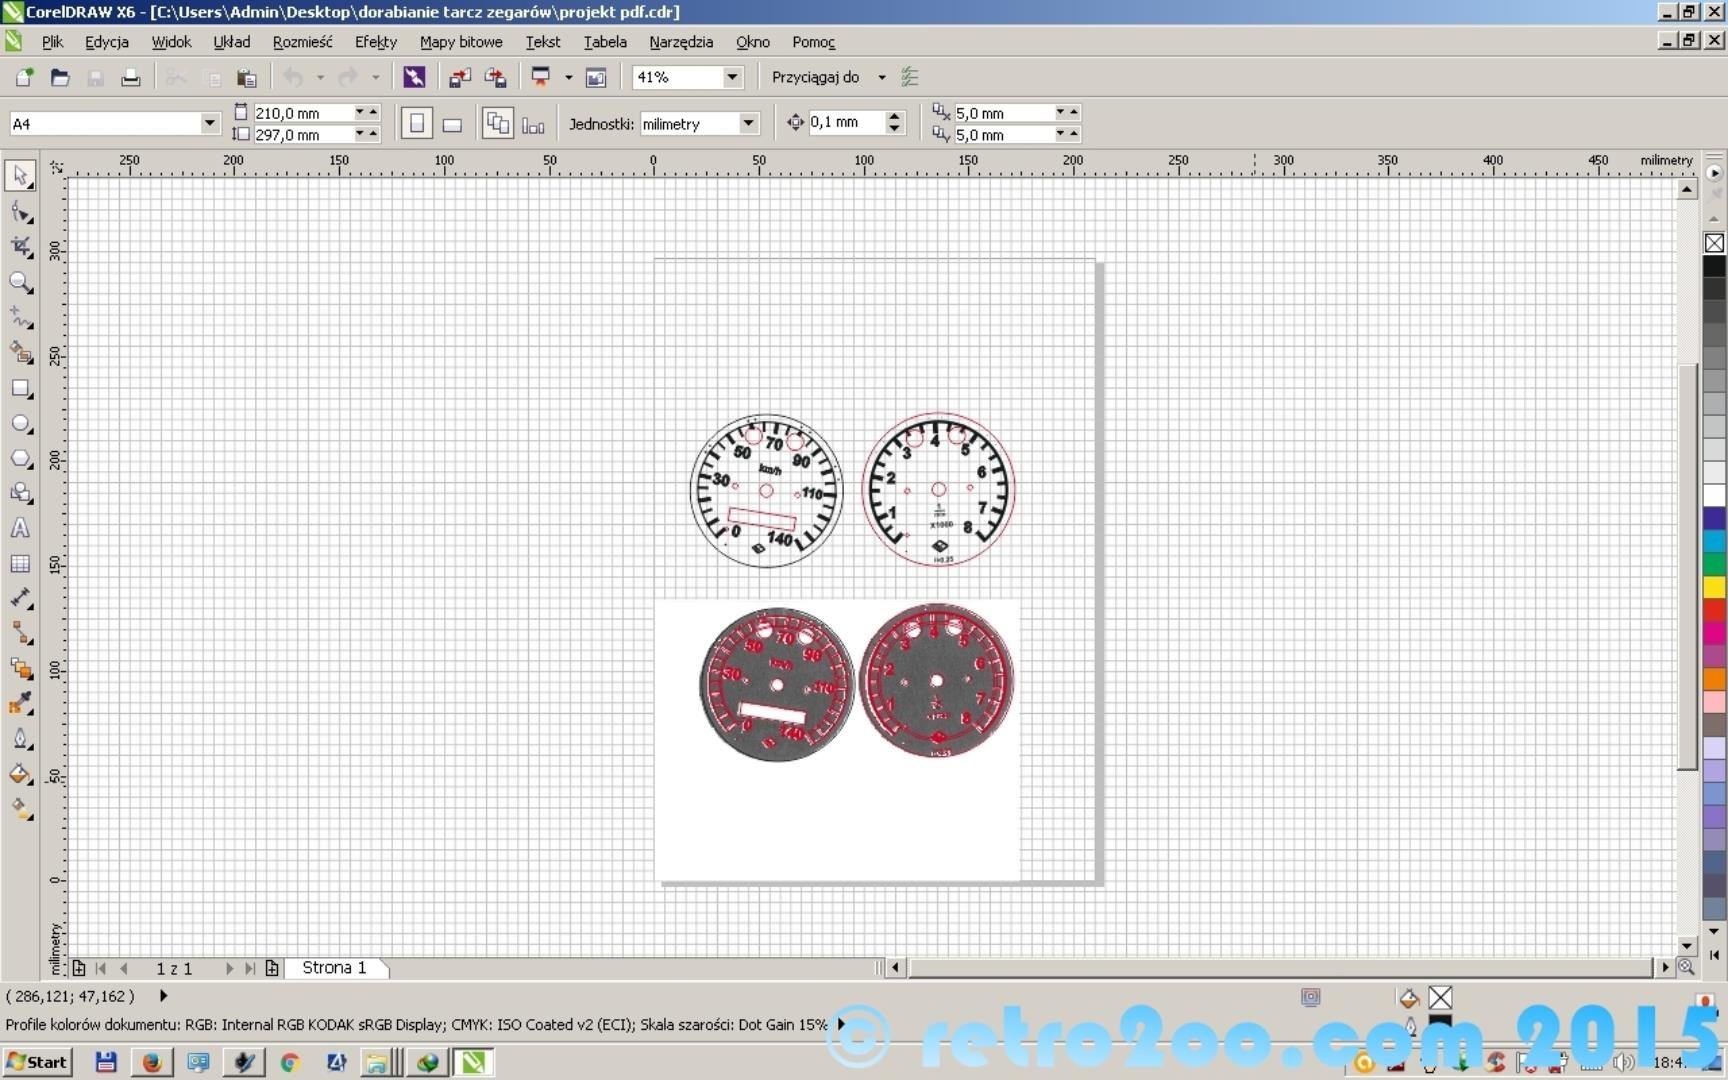Activate the Rectangle tool
Image resolution: width=1728 pixels, height=1080 pixels.
[x=20, y=389]
